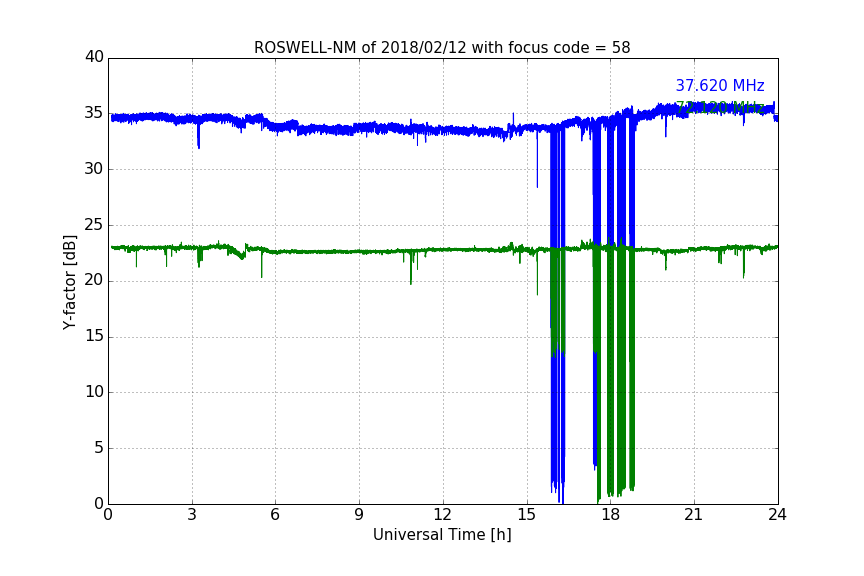Click x-axis tick label 3
This screenshot has height=576, width=864.
point(192,515)
